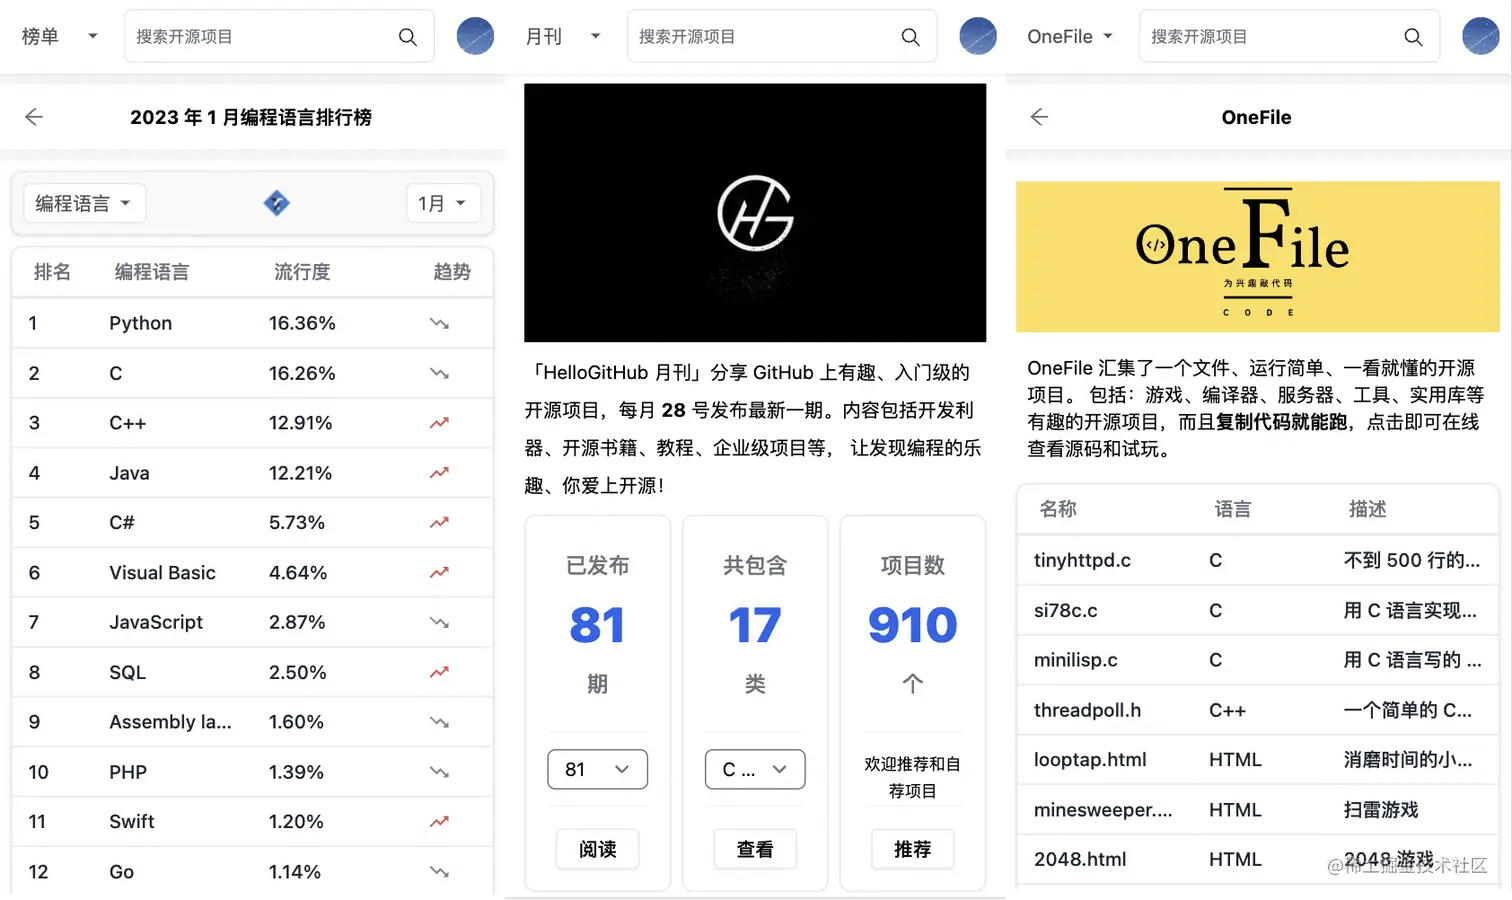Click the 流行度 column header
This screenshot has height=900, width=1512.
pos(302,272)
